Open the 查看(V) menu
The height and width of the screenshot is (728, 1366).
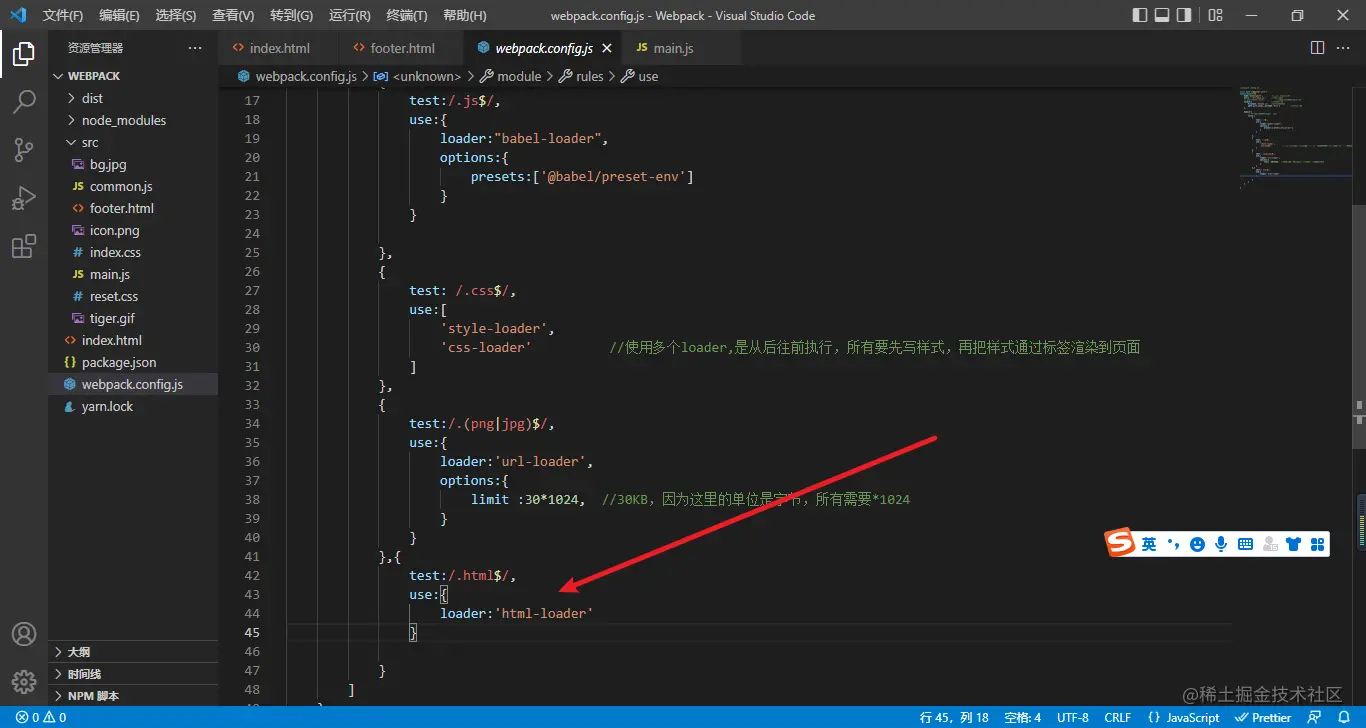233,15
